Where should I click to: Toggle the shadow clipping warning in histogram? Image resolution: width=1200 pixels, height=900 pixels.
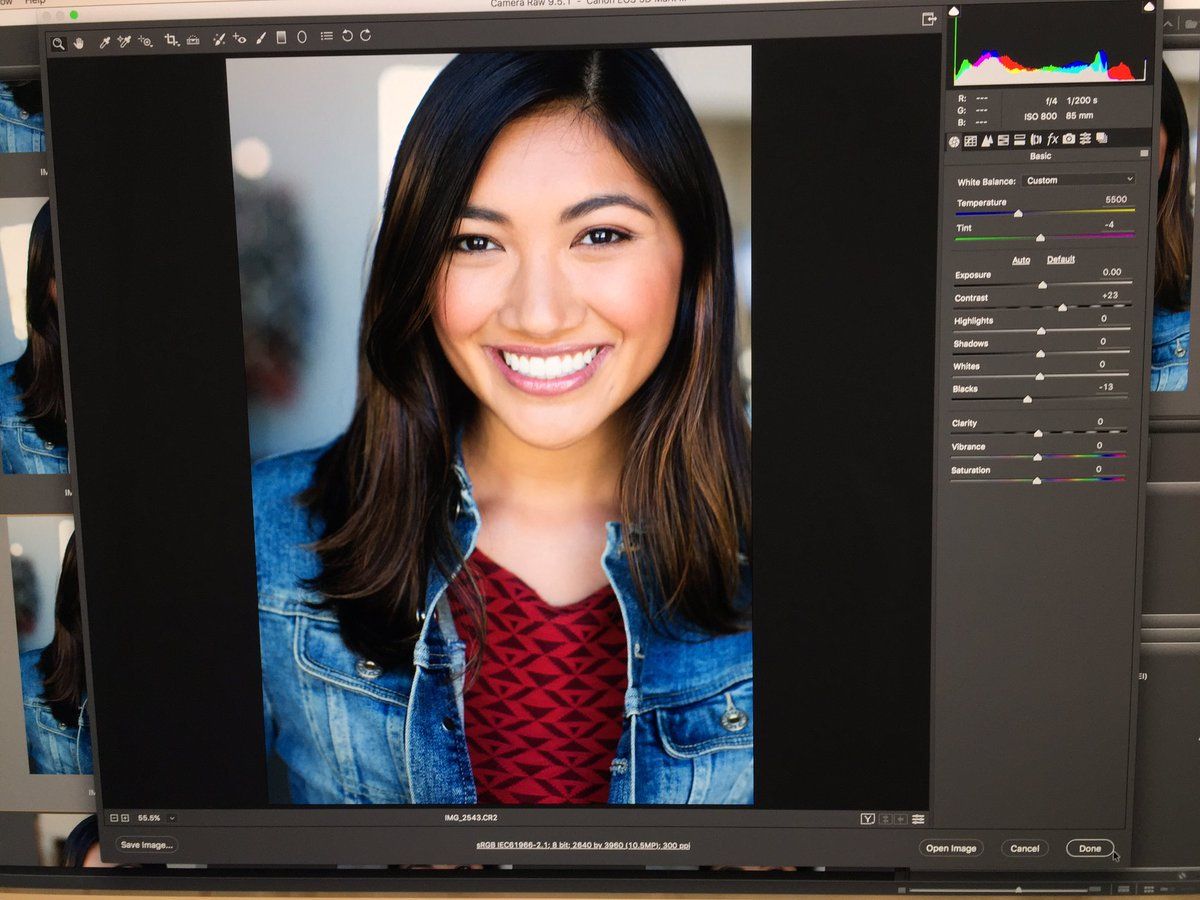(x=954, y=11)
